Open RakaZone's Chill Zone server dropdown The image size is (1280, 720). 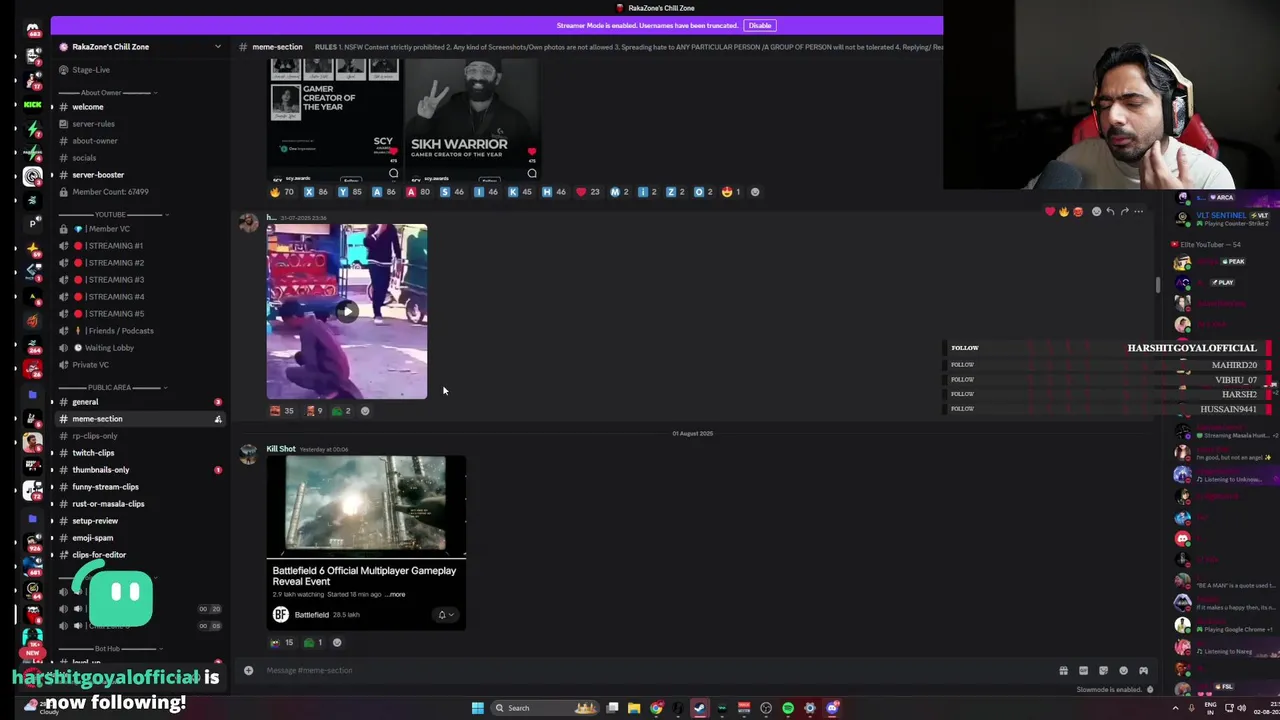click(218, 47)
